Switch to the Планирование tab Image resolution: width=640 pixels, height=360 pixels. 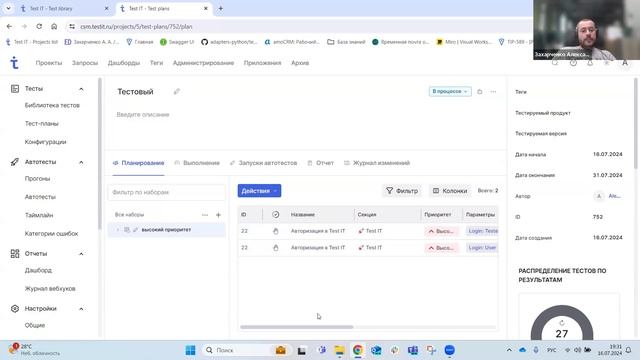139,163
